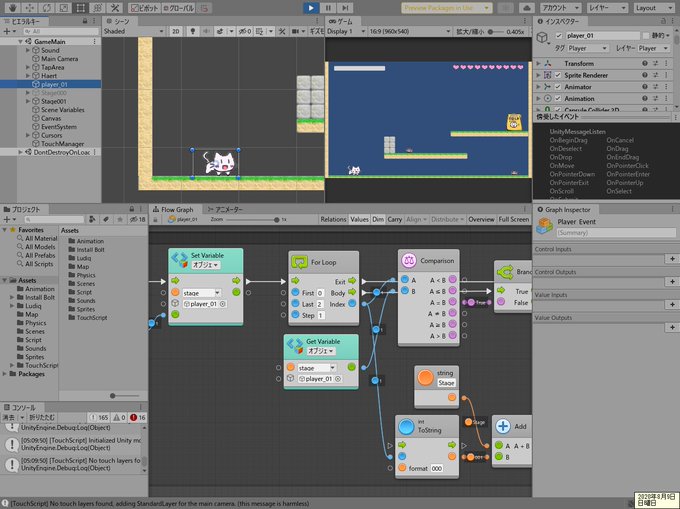Toggle player_01 active checkbox in Inspector
This screenshot has width=680, height=509.
(559, 36)
